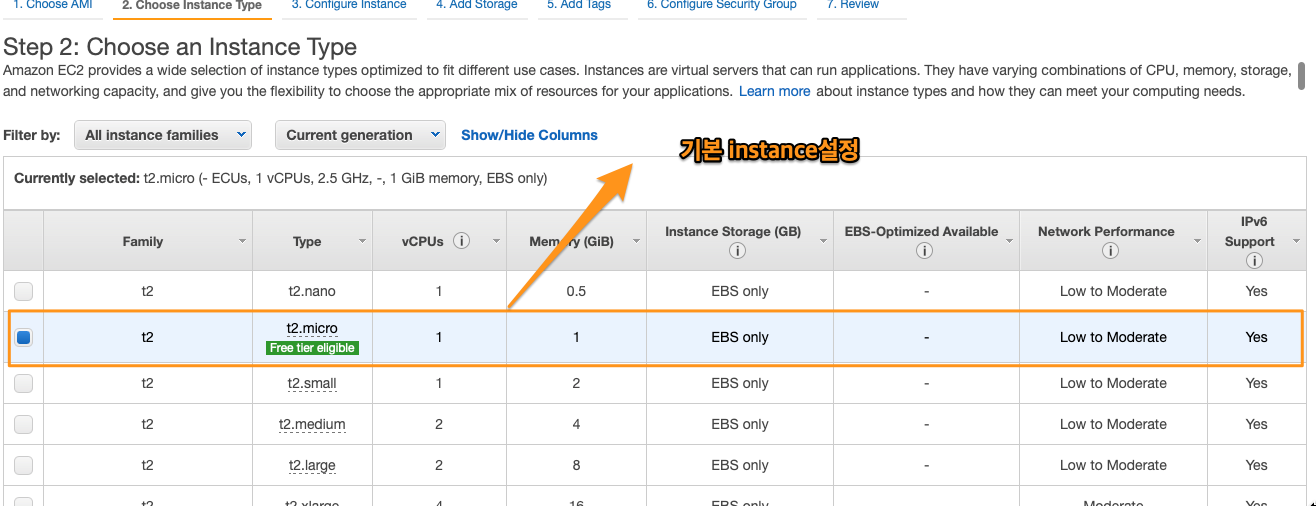Image resolution: width=1316 pixels, height=506 pixels.
Task: Select the t2.small instance checkbox
Action: click(23, 383)
